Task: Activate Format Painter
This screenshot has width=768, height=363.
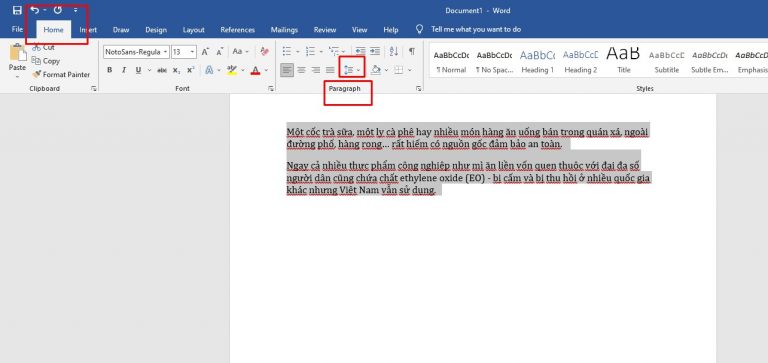Action: 61,74
